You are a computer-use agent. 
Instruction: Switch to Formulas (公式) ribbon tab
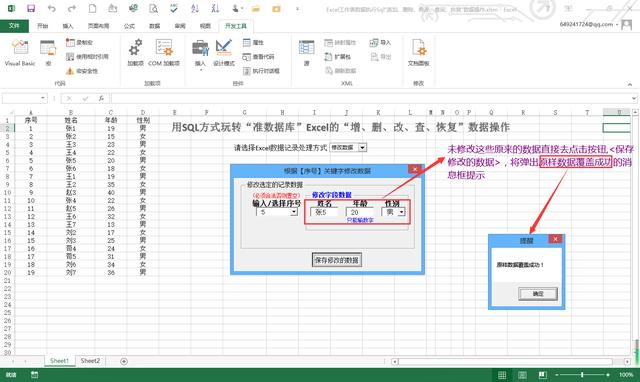point(129,26)
